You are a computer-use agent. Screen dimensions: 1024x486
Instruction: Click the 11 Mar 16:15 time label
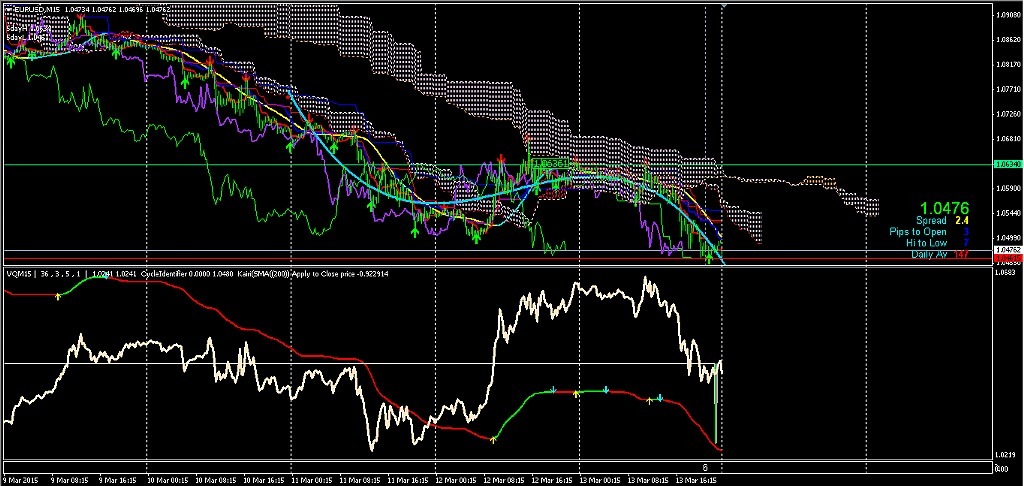407,480
